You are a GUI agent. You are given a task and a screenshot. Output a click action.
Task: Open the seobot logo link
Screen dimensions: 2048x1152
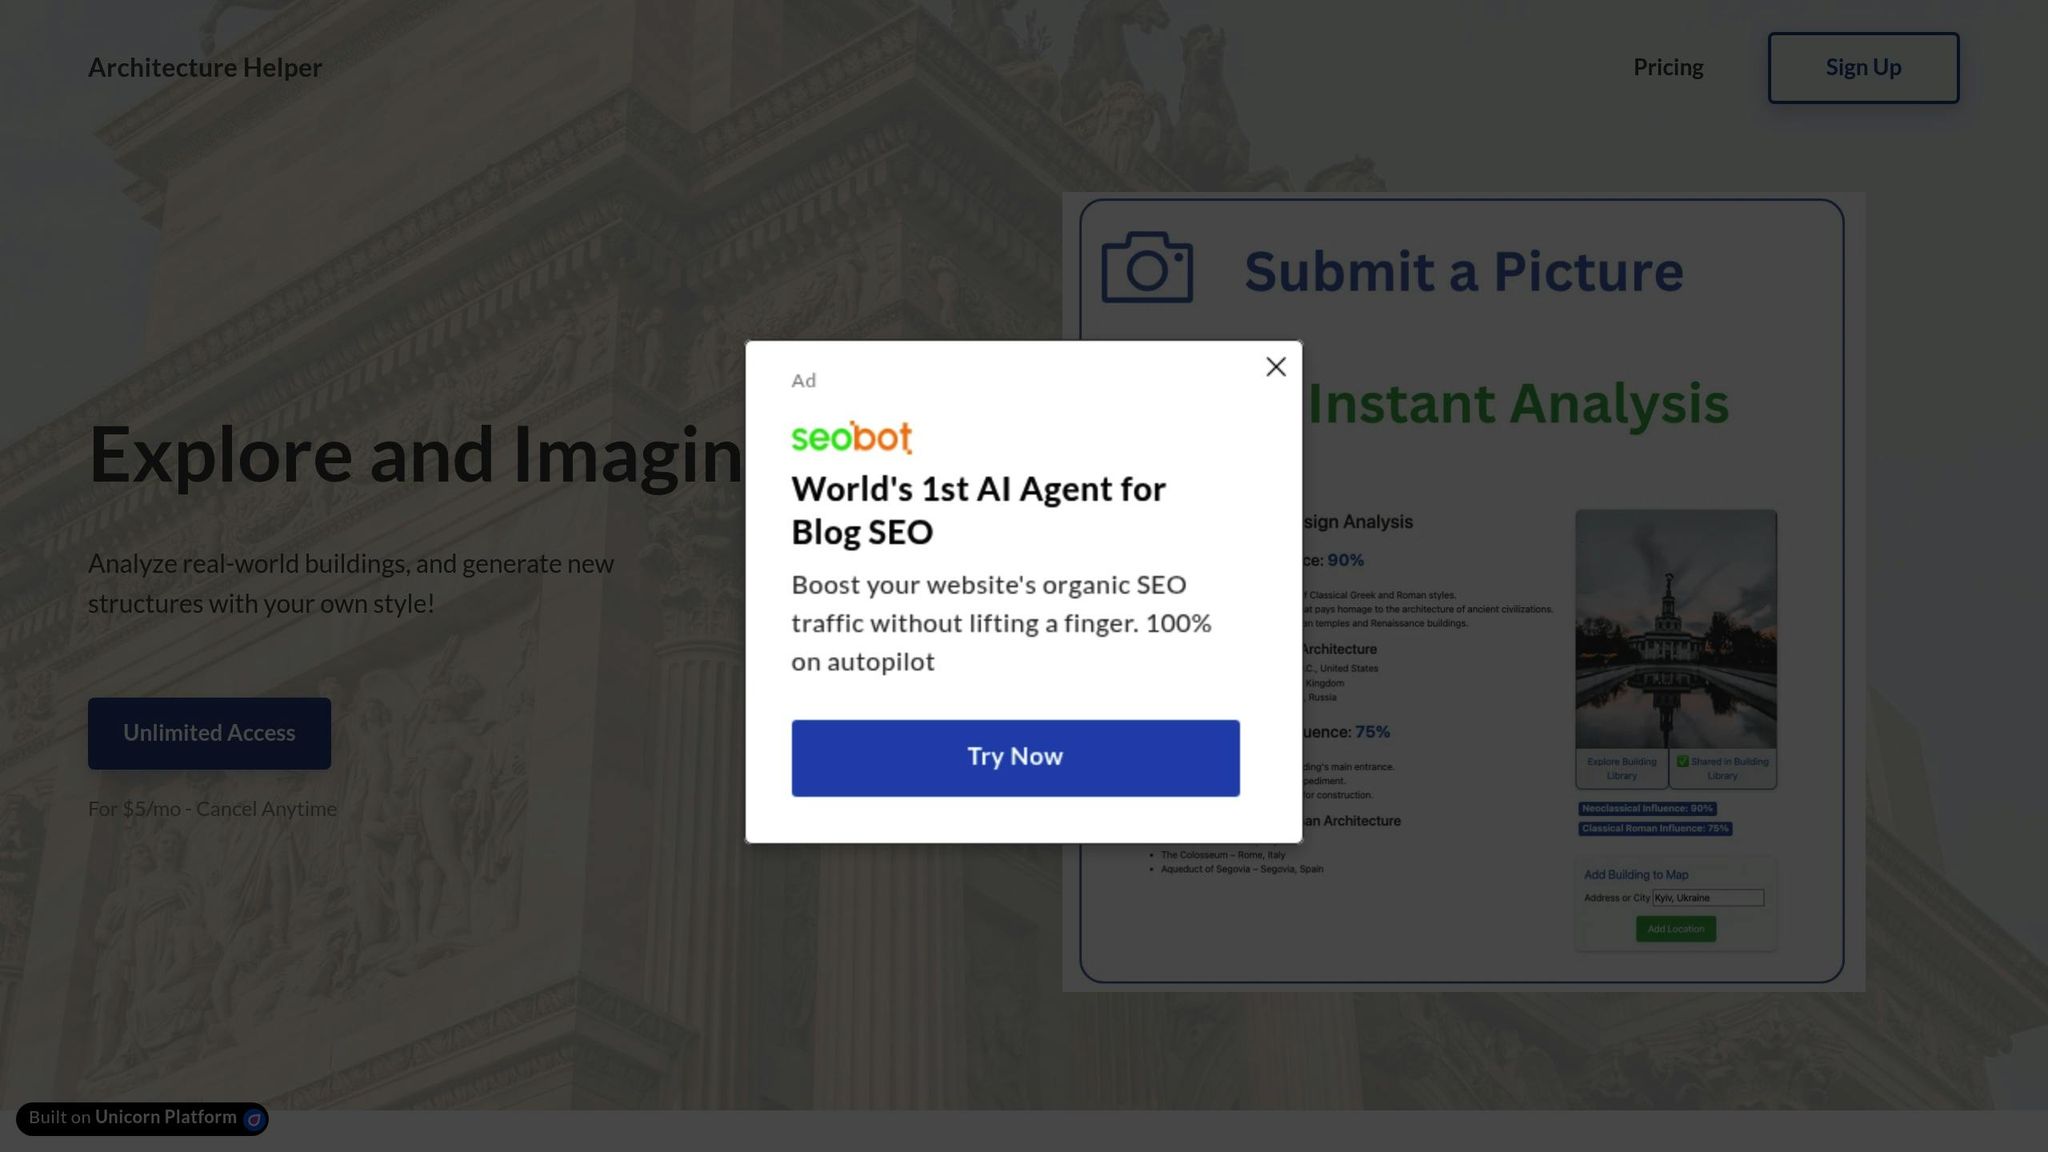(x=852, y=437)
